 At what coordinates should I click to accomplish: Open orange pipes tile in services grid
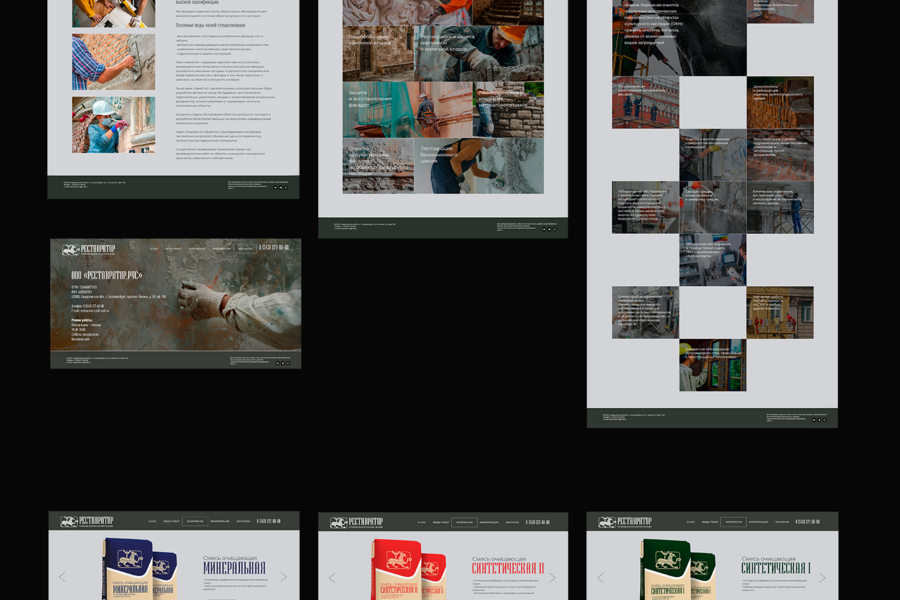(x=780, y=102)
